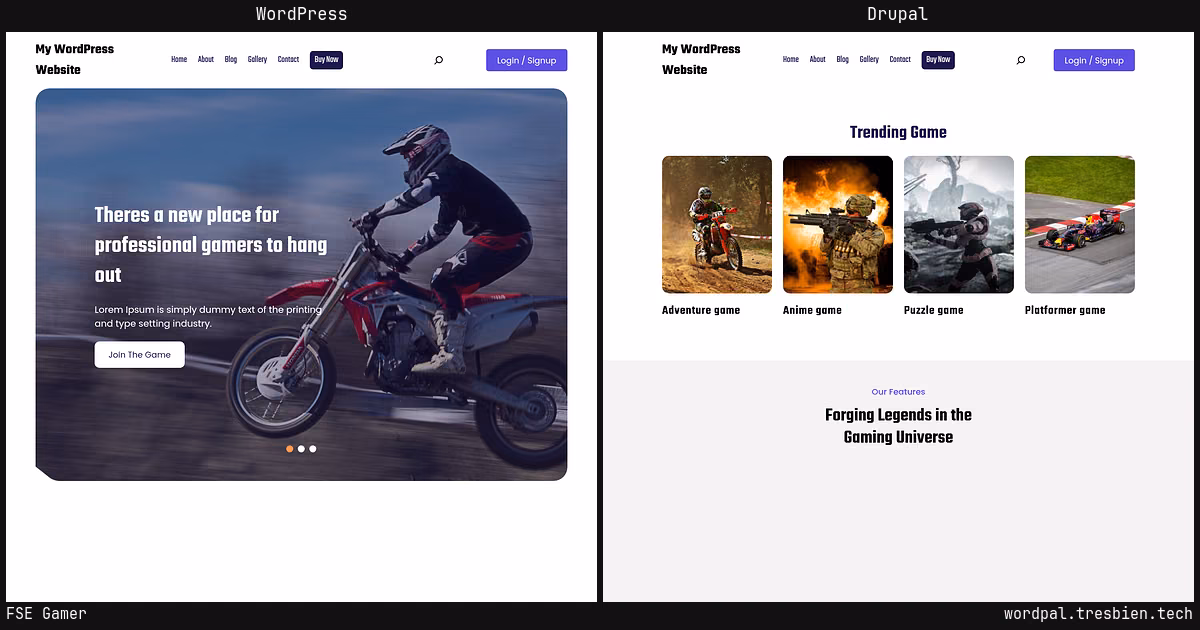Screen dimensions: 1200x630
Task: Click Buy Now in WordPress header
Action: tap(326, 60)
